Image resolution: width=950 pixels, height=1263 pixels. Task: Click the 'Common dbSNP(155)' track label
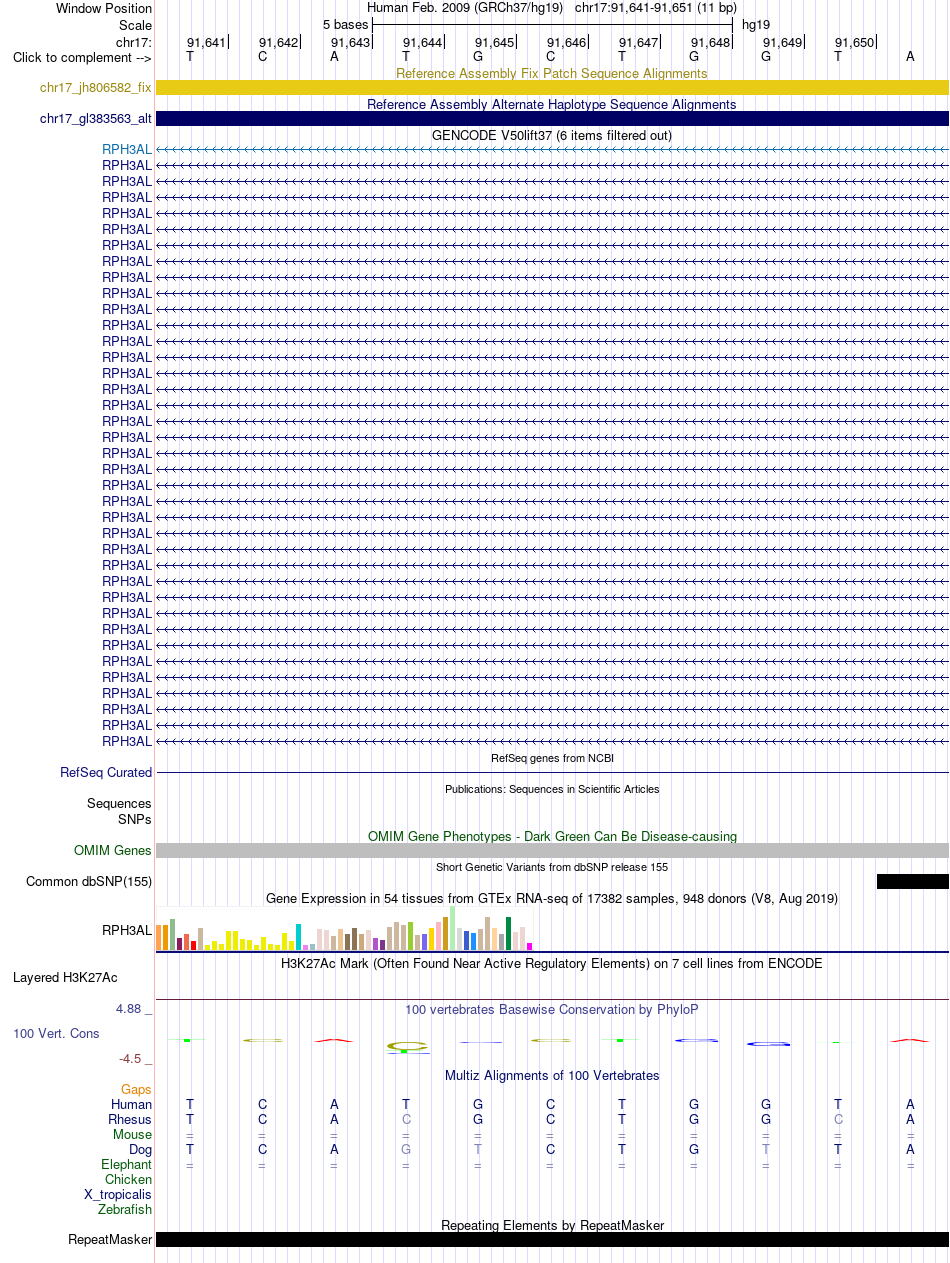[x=89, y=881]
